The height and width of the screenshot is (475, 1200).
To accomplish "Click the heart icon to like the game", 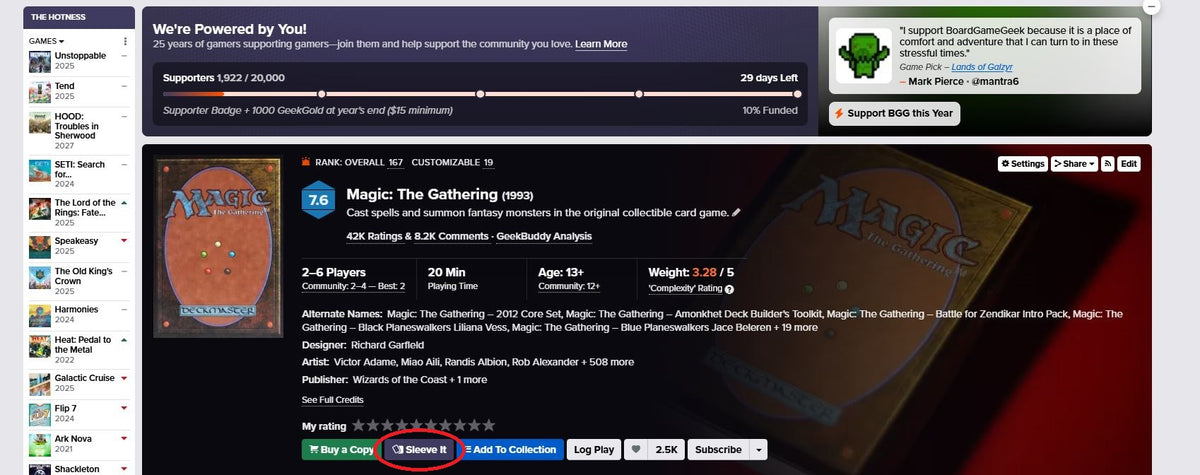I will click(x=637, y=450).
